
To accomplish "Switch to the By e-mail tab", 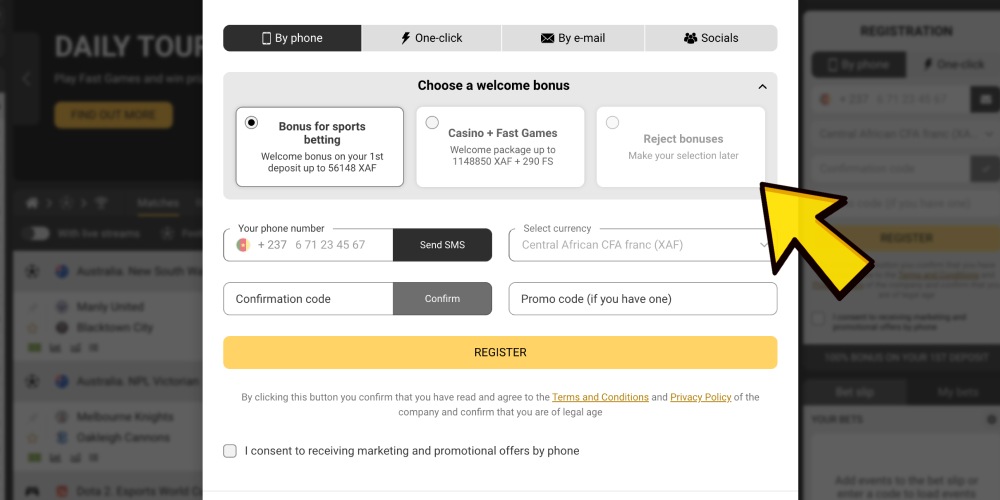I will pos(573,38).
